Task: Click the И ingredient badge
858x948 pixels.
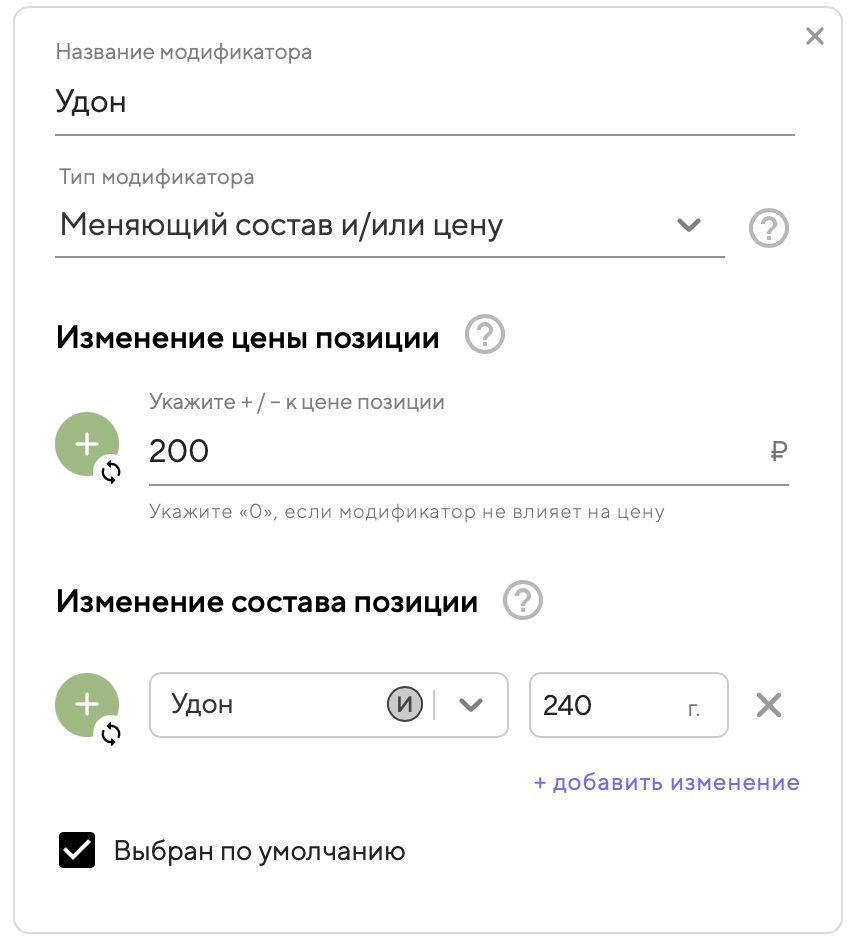Action: coord(405,705)
